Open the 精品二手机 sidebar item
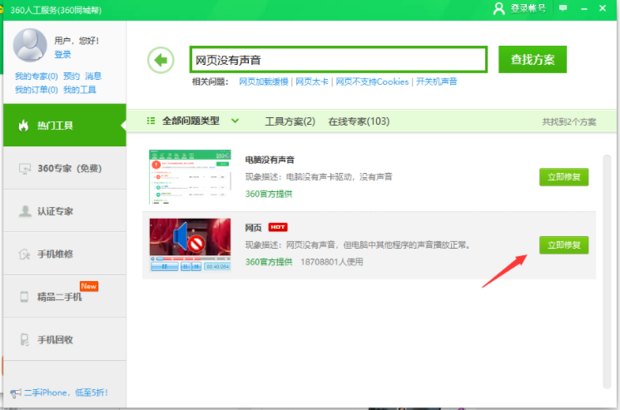Screen dimensions: 620x410 coord(65,297)
